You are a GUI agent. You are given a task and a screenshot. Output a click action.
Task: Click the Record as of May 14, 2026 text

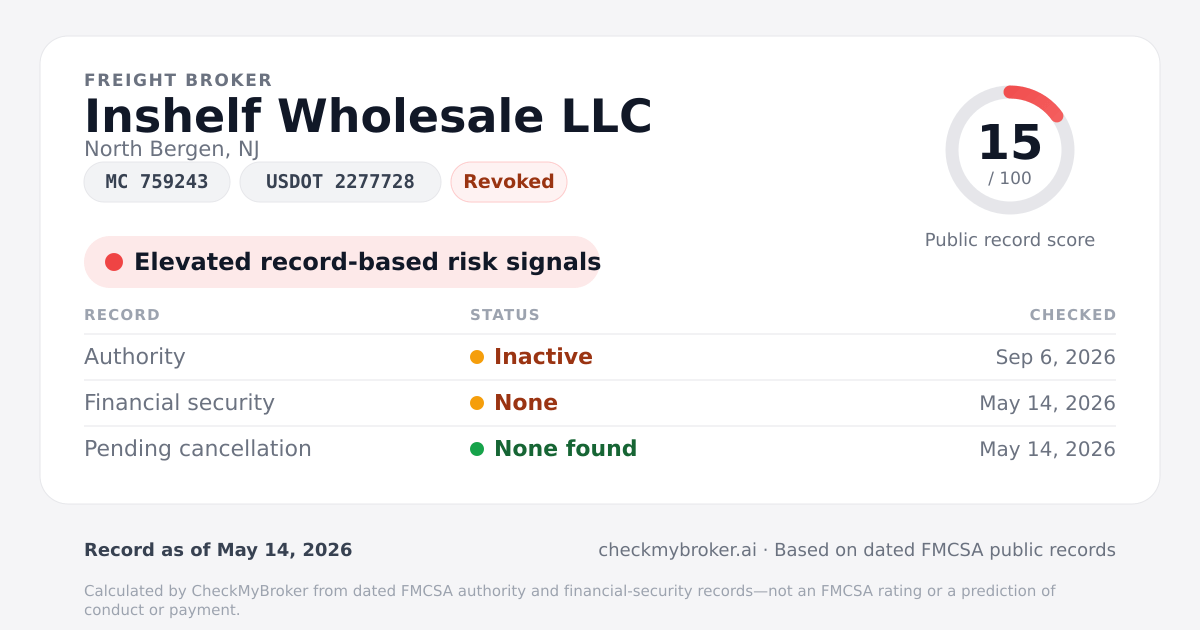[x=218, y=550]
